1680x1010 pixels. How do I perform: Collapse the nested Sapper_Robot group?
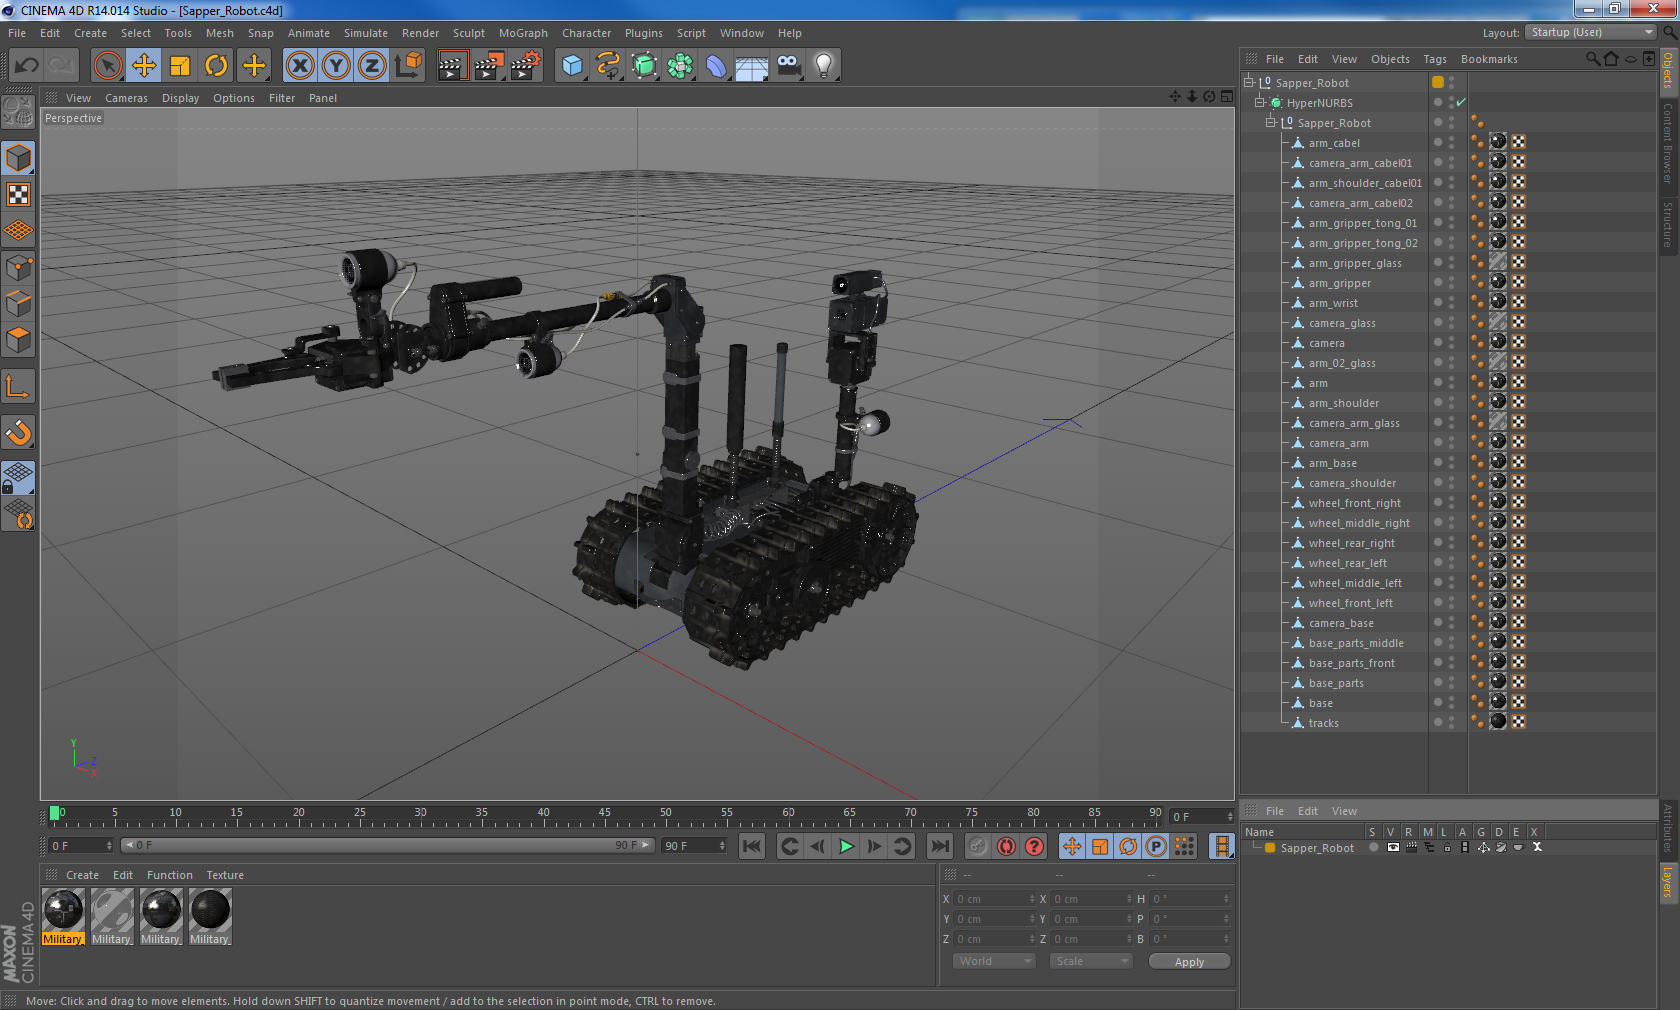pyautogui.click(x=1271, y=122)
